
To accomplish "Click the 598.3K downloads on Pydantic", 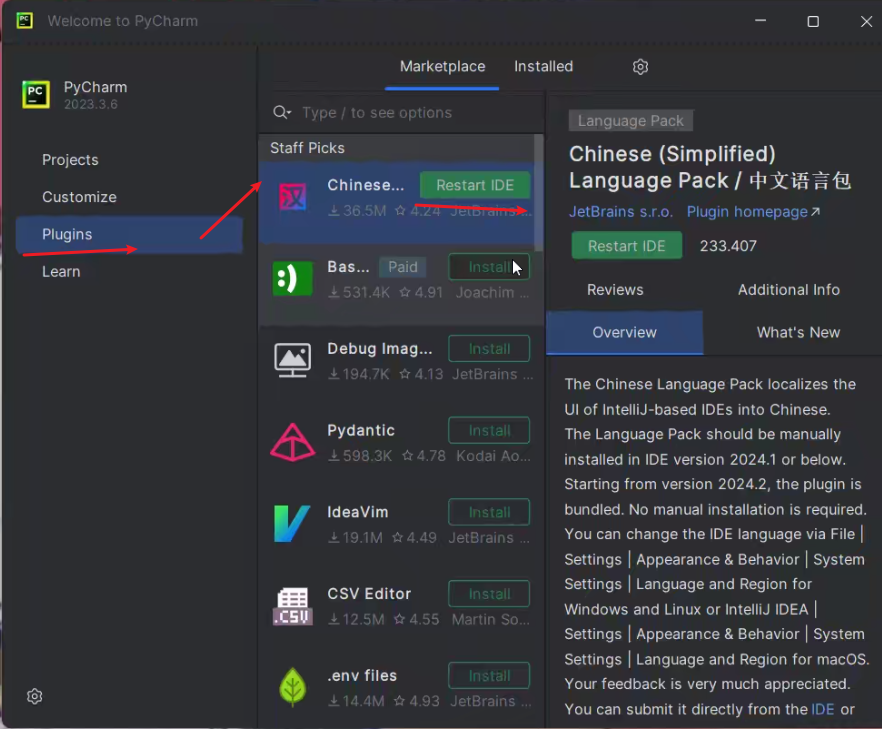I will (360, 456).
